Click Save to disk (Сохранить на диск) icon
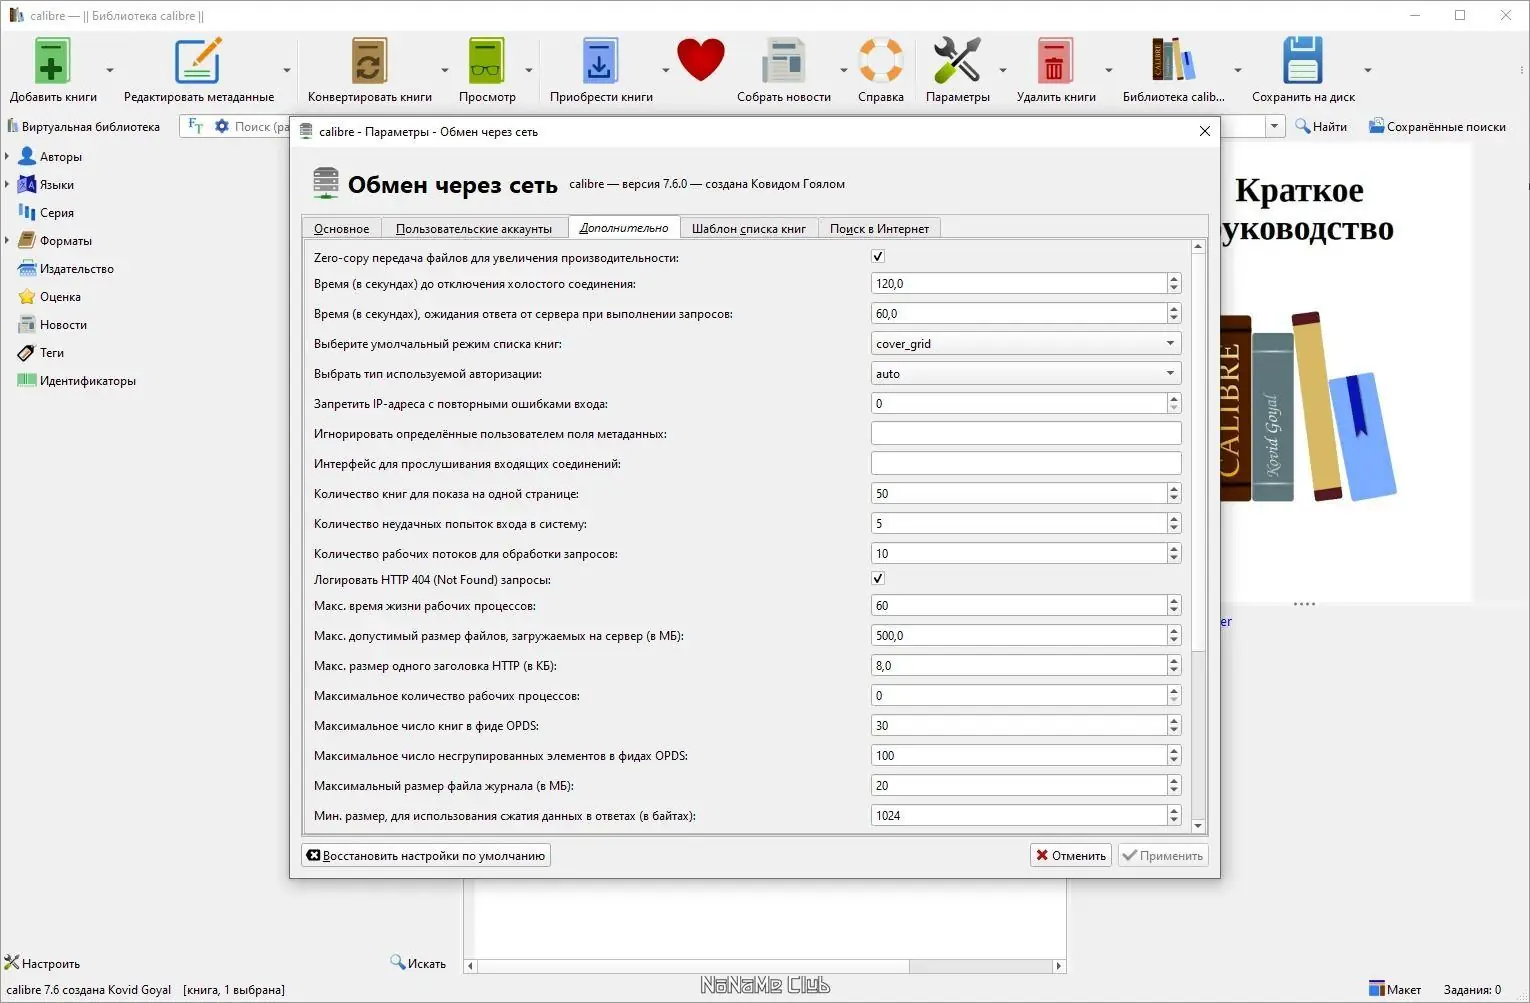The image size is (1530, 1003). [x=1302, y=61]
